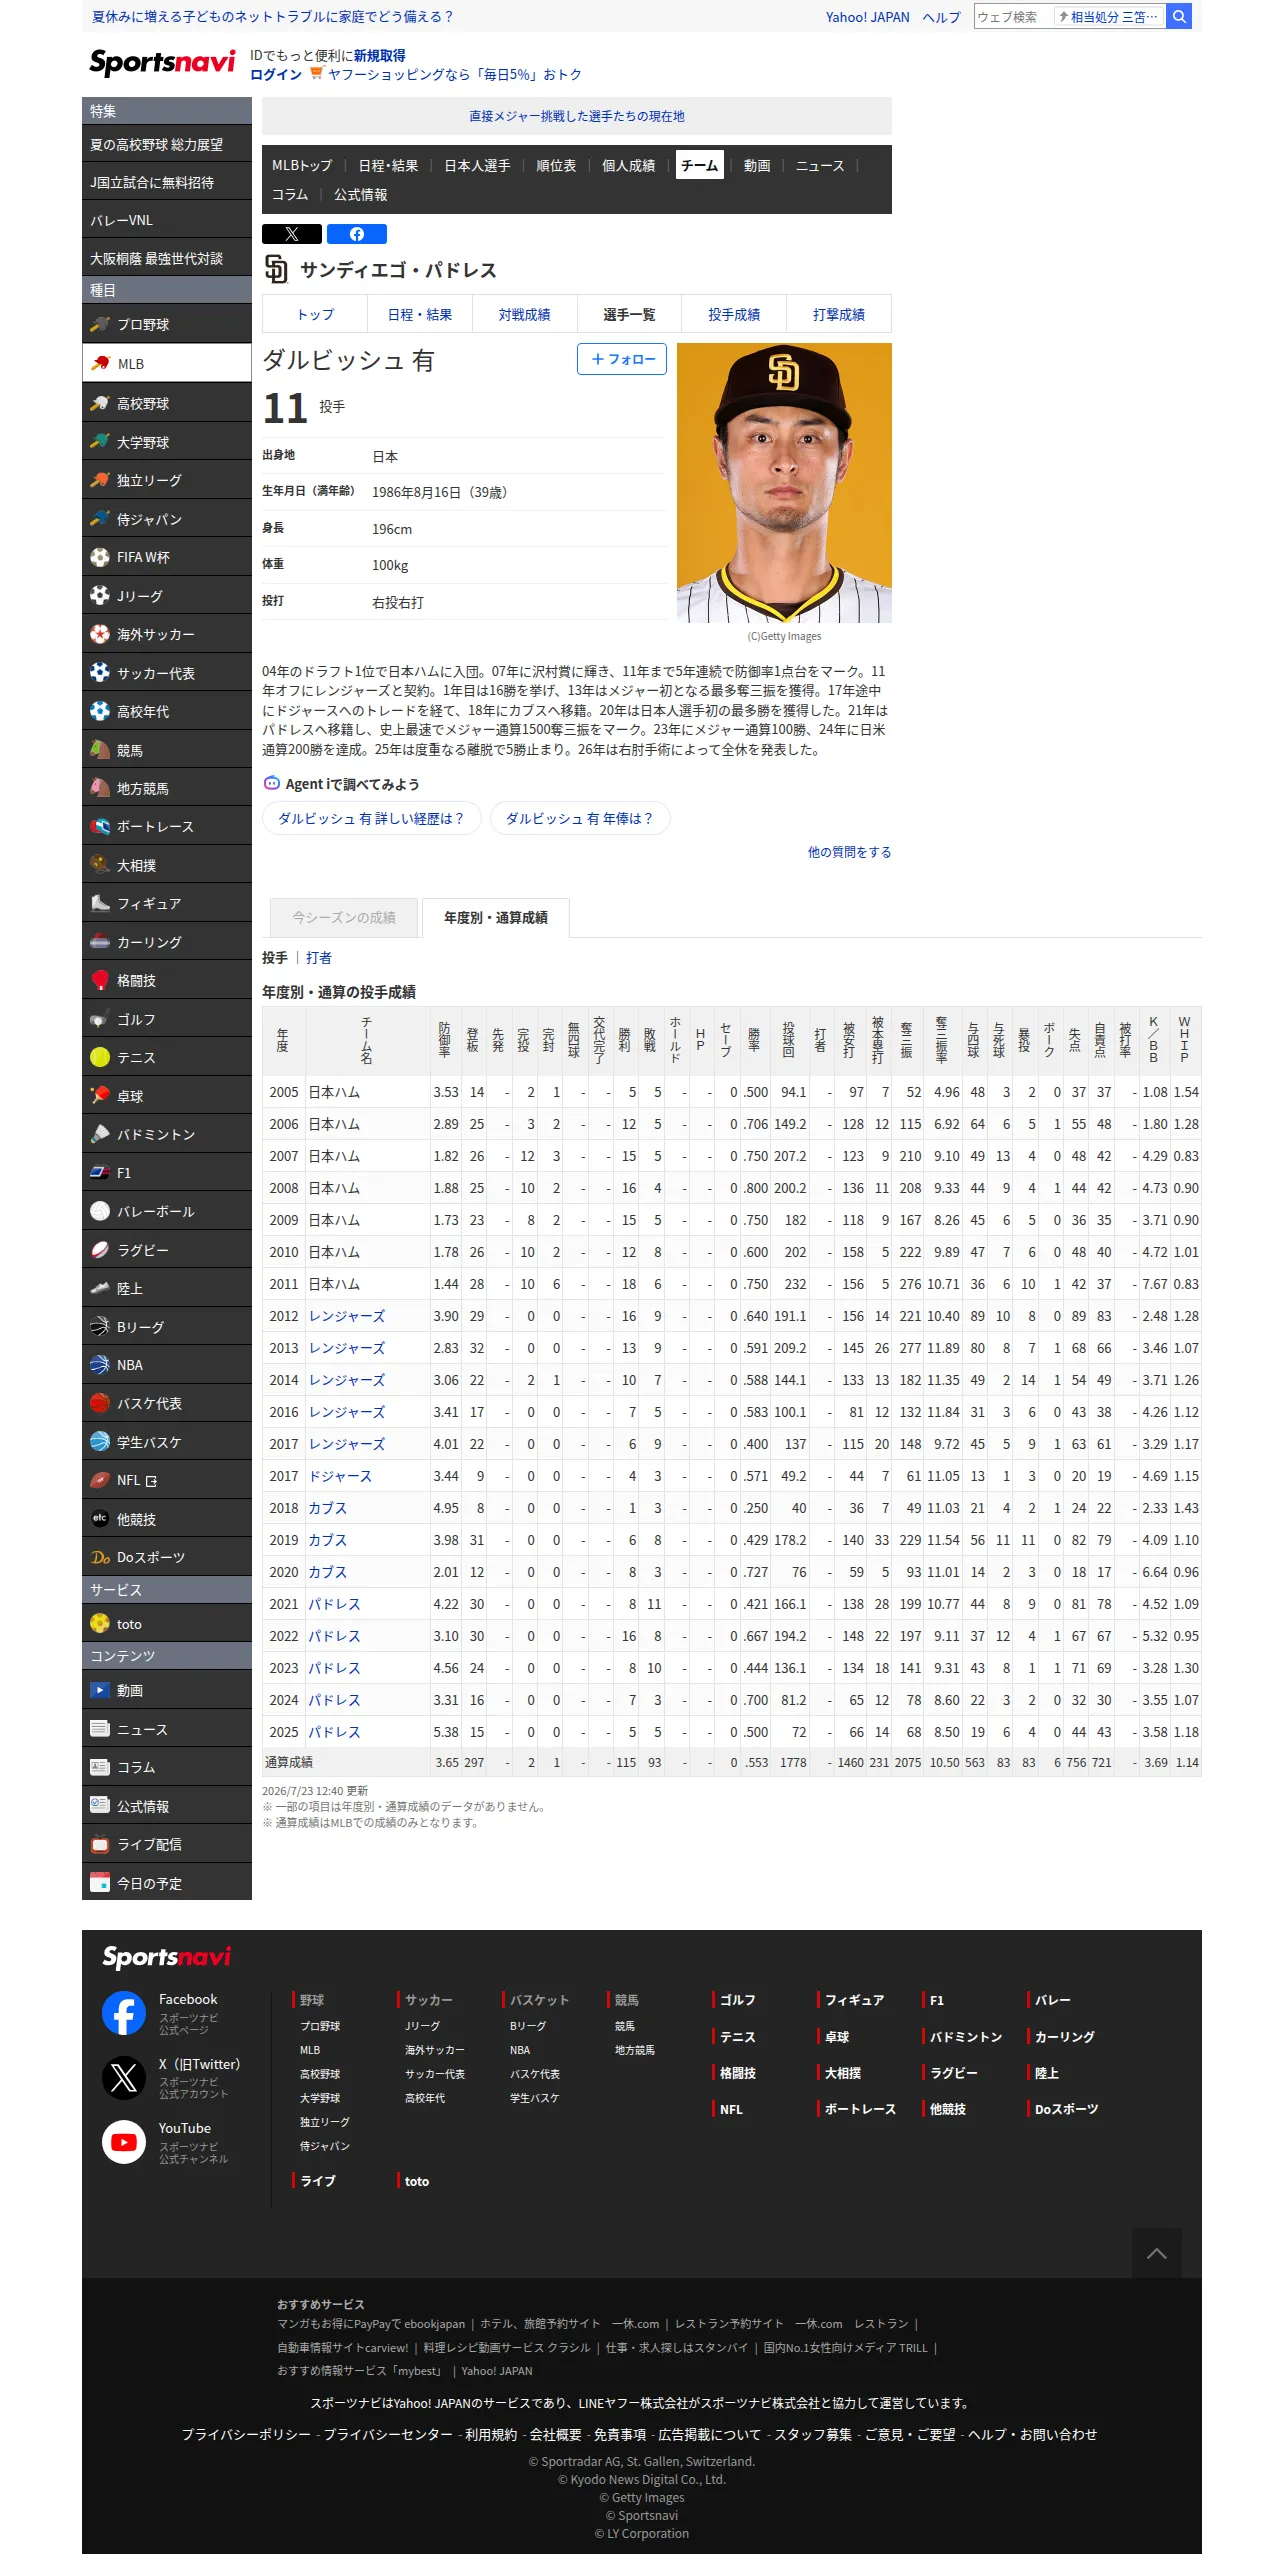Open the 2025 パドレス team link
Screen dimensions: 1284x2554
click(334, 1732)
